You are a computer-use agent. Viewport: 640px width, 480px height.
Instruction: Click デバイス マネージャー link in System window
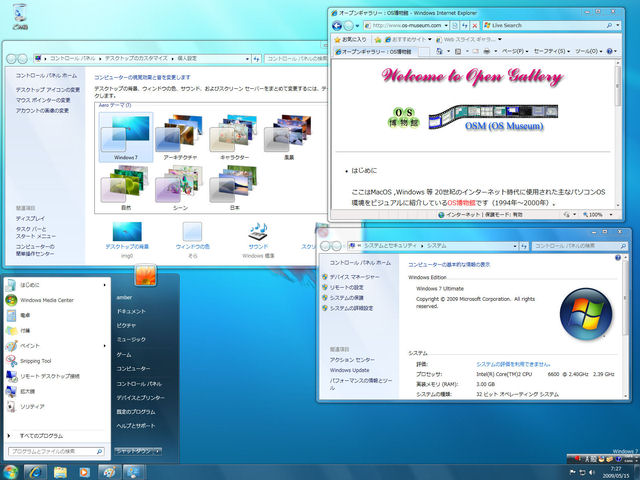click(x=354, y=277)
